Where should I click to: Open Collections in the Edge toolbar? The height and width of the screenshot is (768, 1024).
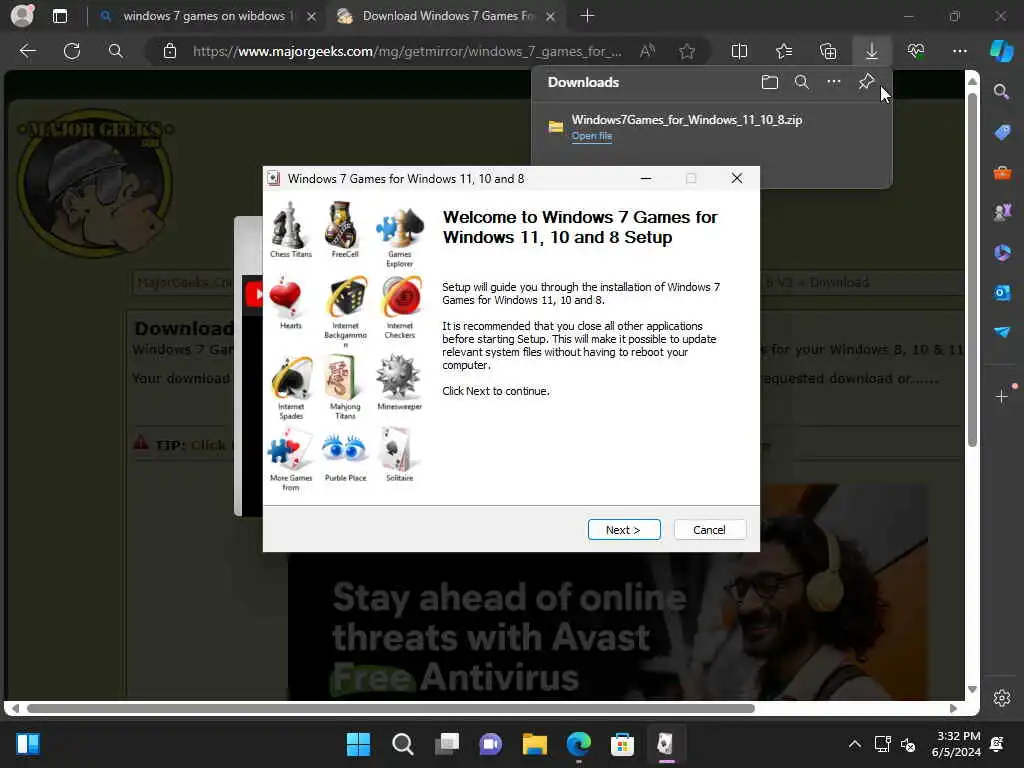(828, 51)
